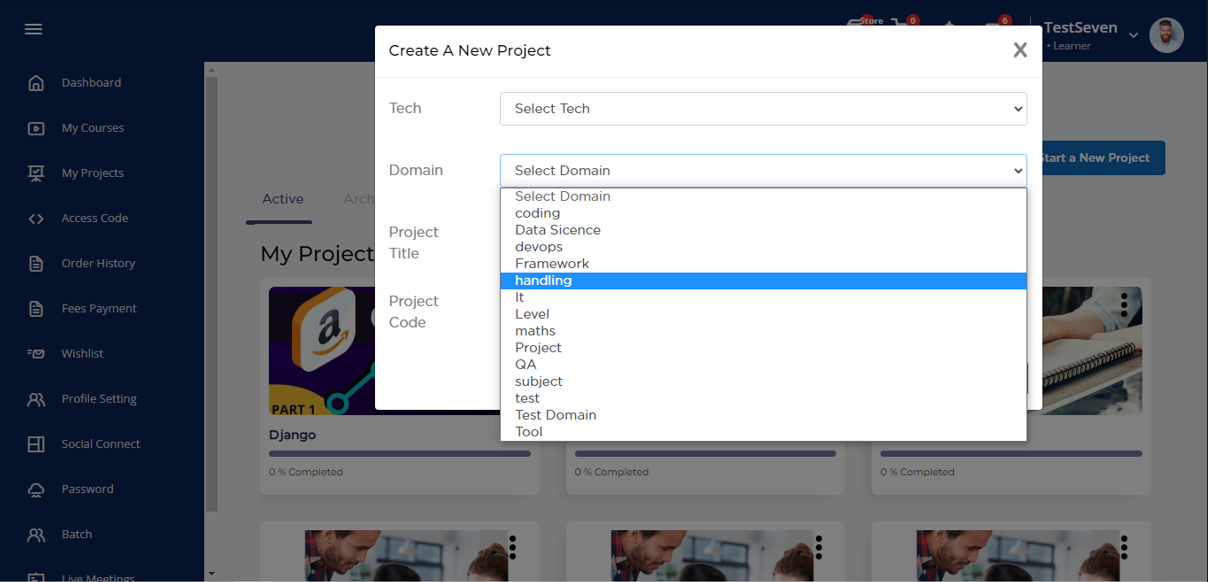Pick 'Test Domain' from the list
This screenshot has width=1208, height=582.
point(555,415)
